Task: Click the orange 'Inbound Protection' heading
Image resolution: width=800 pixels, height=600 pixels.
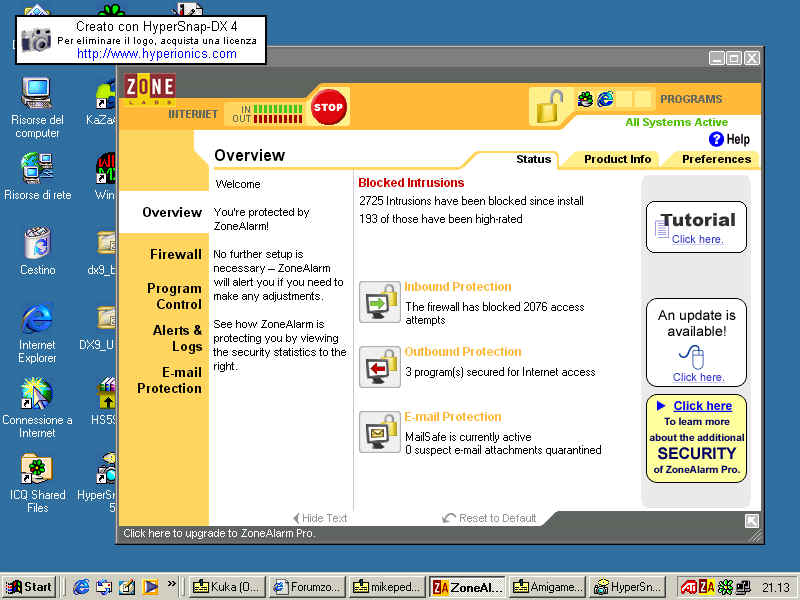Action: [458, 287]
